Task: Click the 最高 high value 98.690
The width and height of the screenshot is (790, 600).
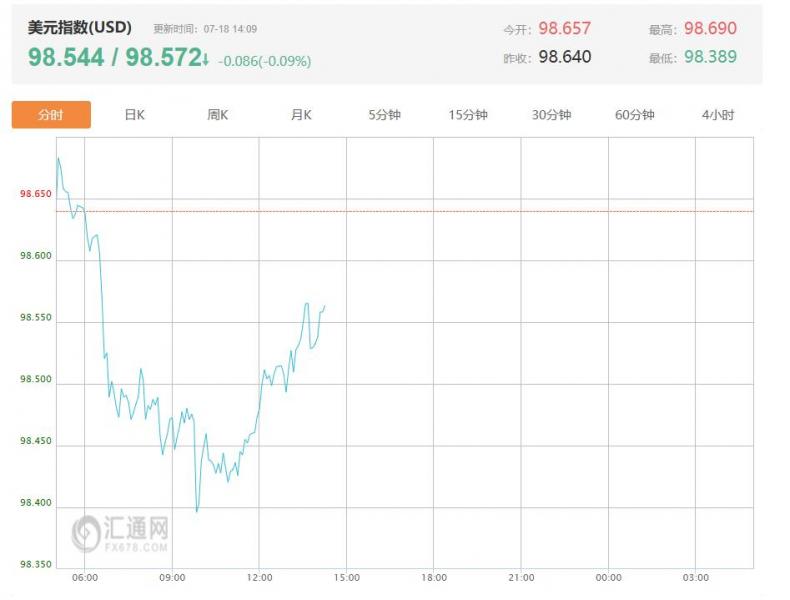Action: tap(710, 29)
